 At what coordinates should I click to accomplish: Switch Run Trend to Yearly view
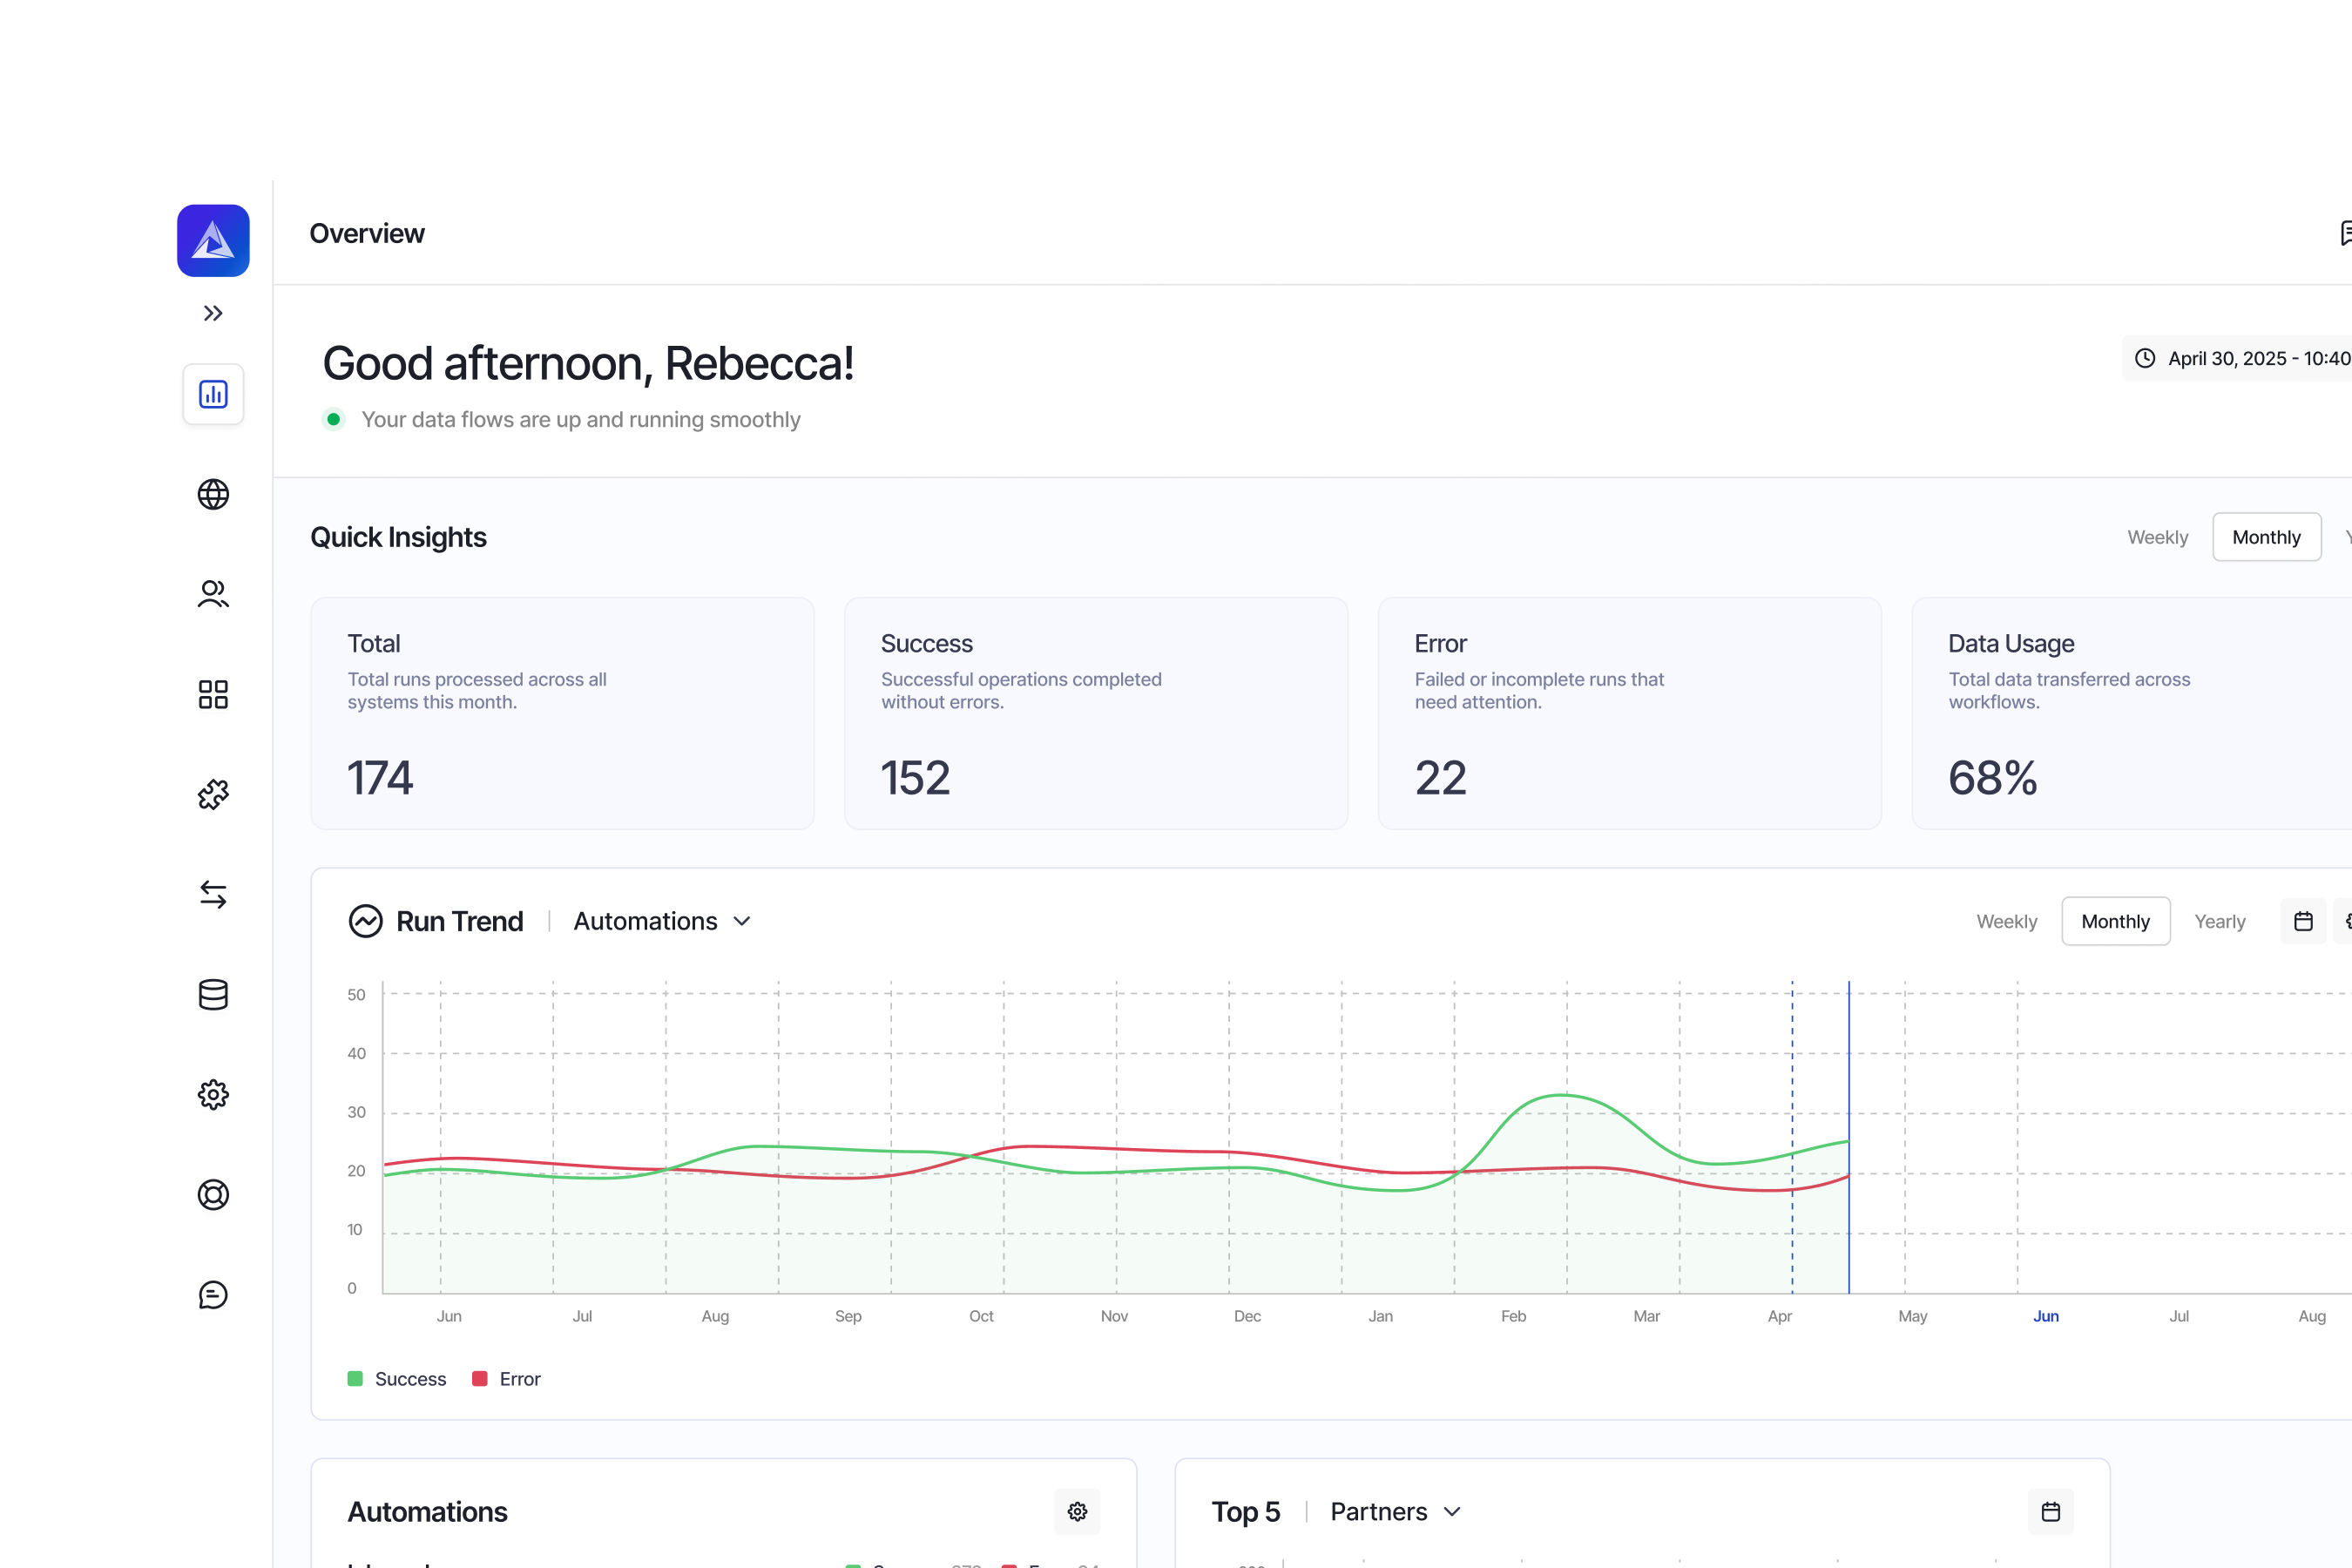tap(2219, 921)
